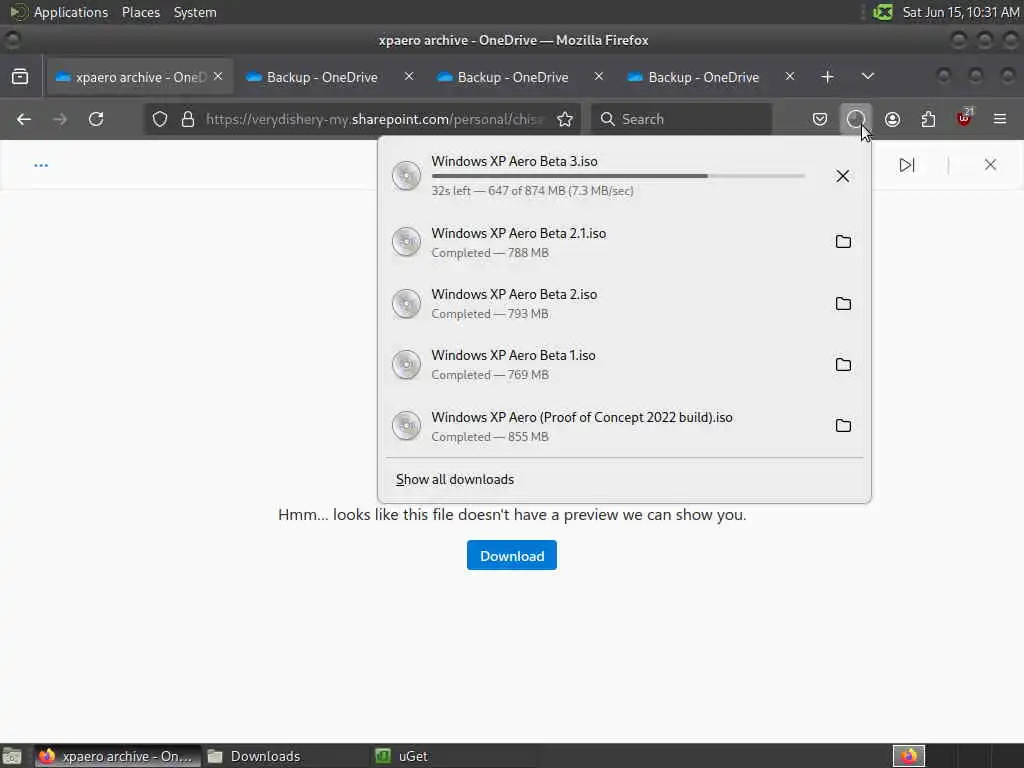The height and width of the screenshot is (768, 1024).
Task: Click the green network tray icon
Action: [x=883, y=12]
